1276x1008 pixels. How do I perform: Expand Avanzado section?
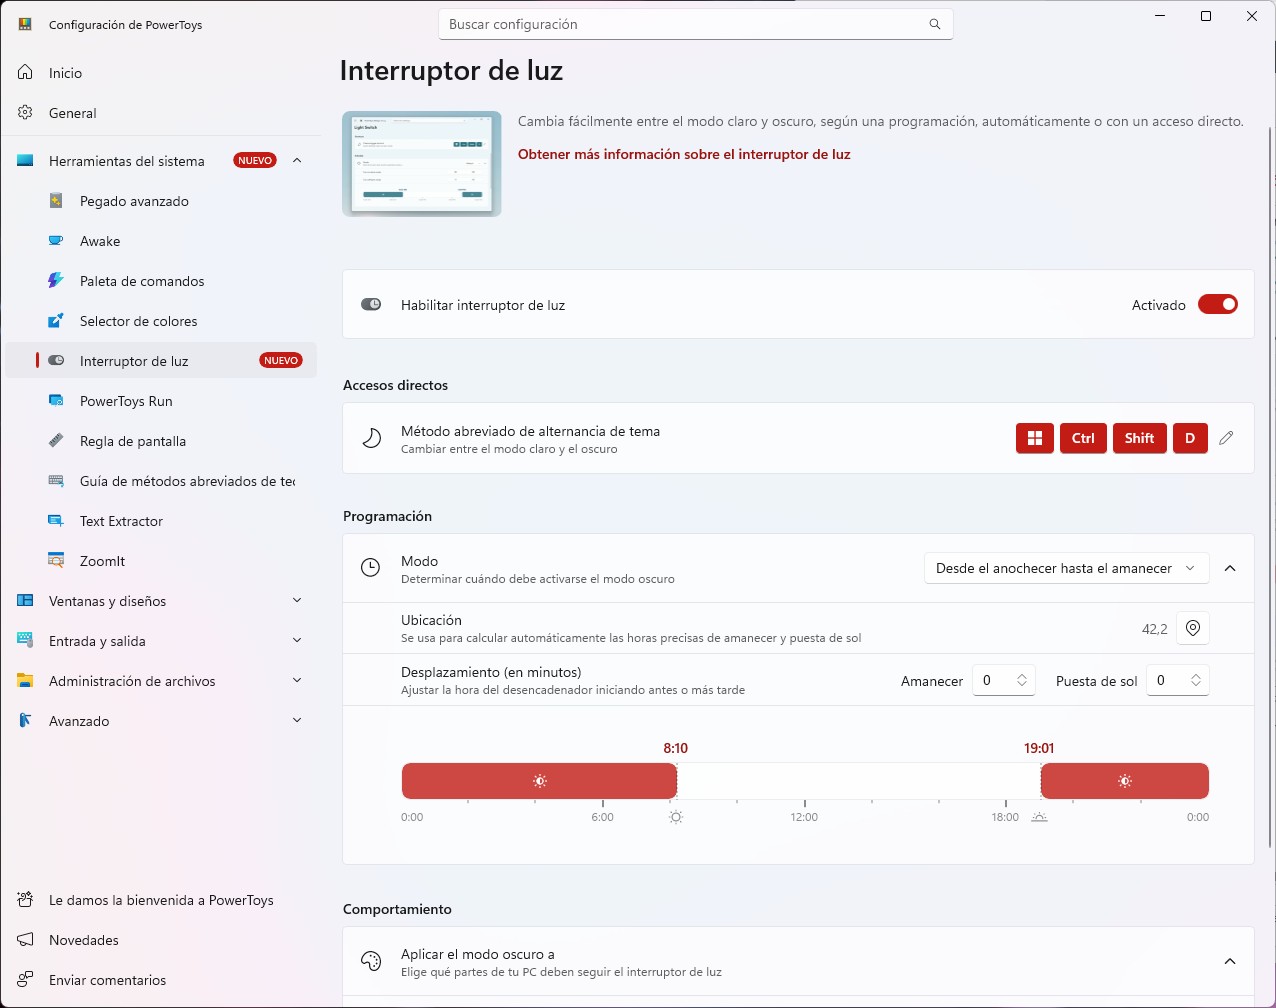coord(297,720)
